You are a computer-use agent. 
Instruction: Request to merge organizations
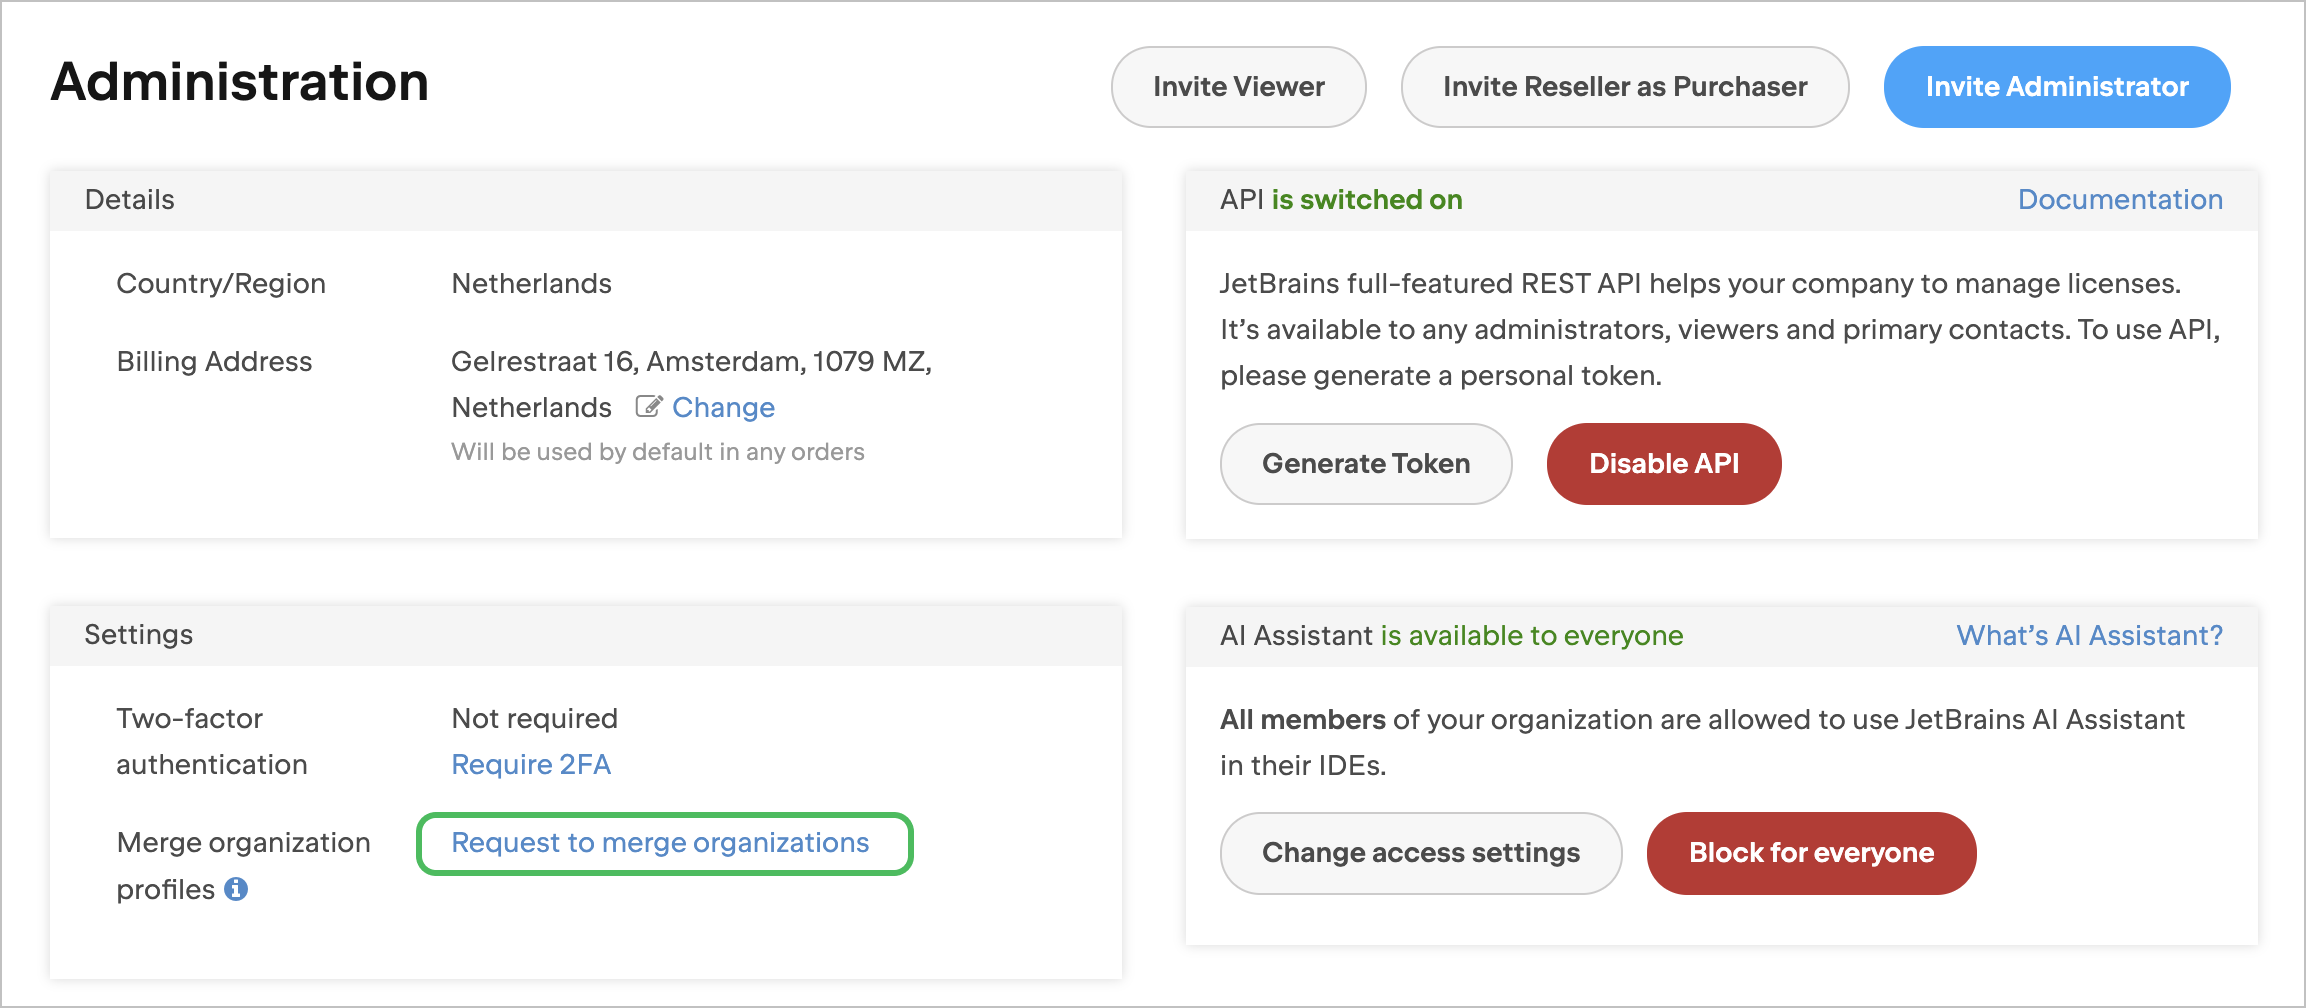pos(660,843)
